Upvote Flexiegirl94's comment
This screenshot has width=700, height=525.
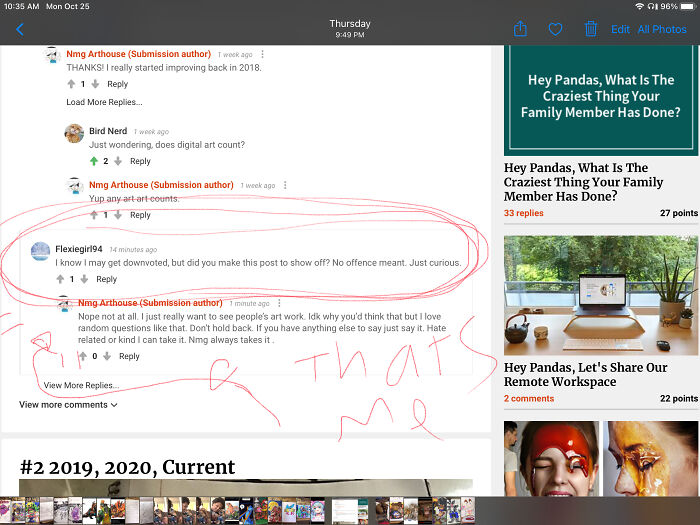(x=60, y=279)
